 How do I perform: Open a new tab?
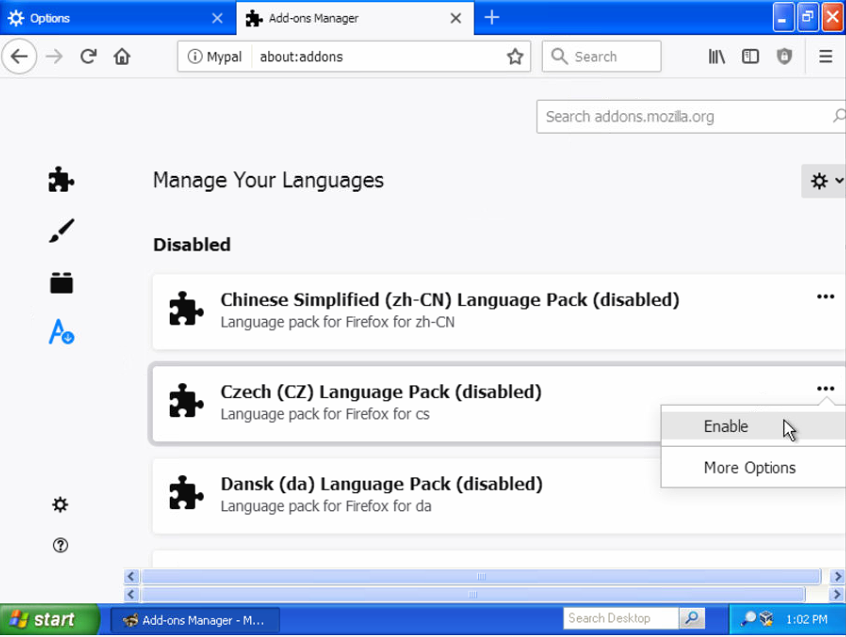click(492, 18)
